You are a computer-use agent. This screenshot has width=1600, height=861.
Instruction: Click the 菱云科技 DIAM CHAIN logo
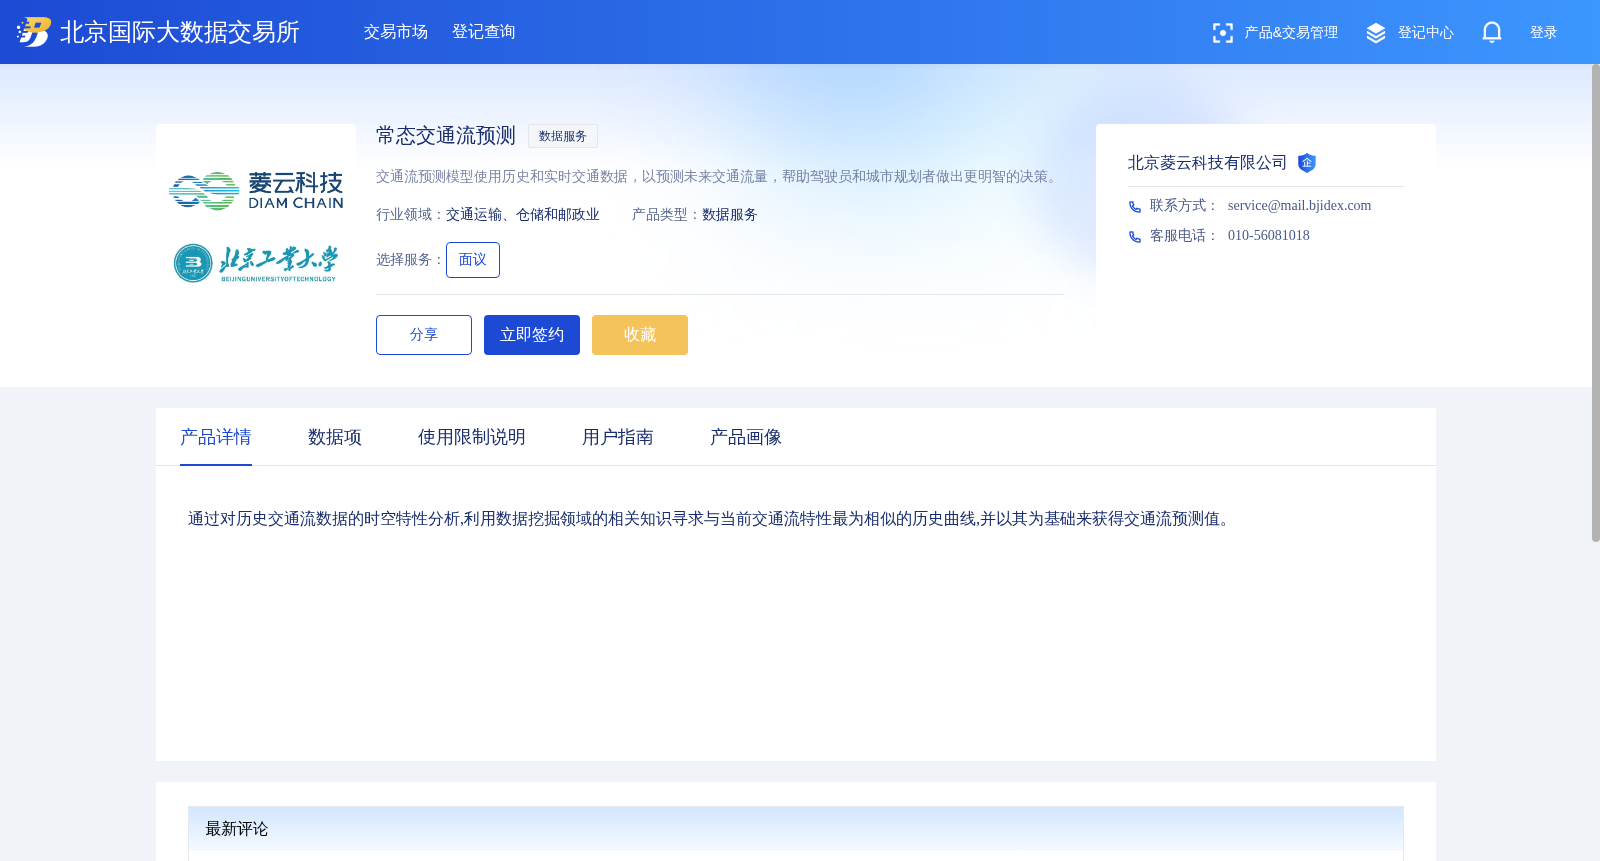point(256,190)
